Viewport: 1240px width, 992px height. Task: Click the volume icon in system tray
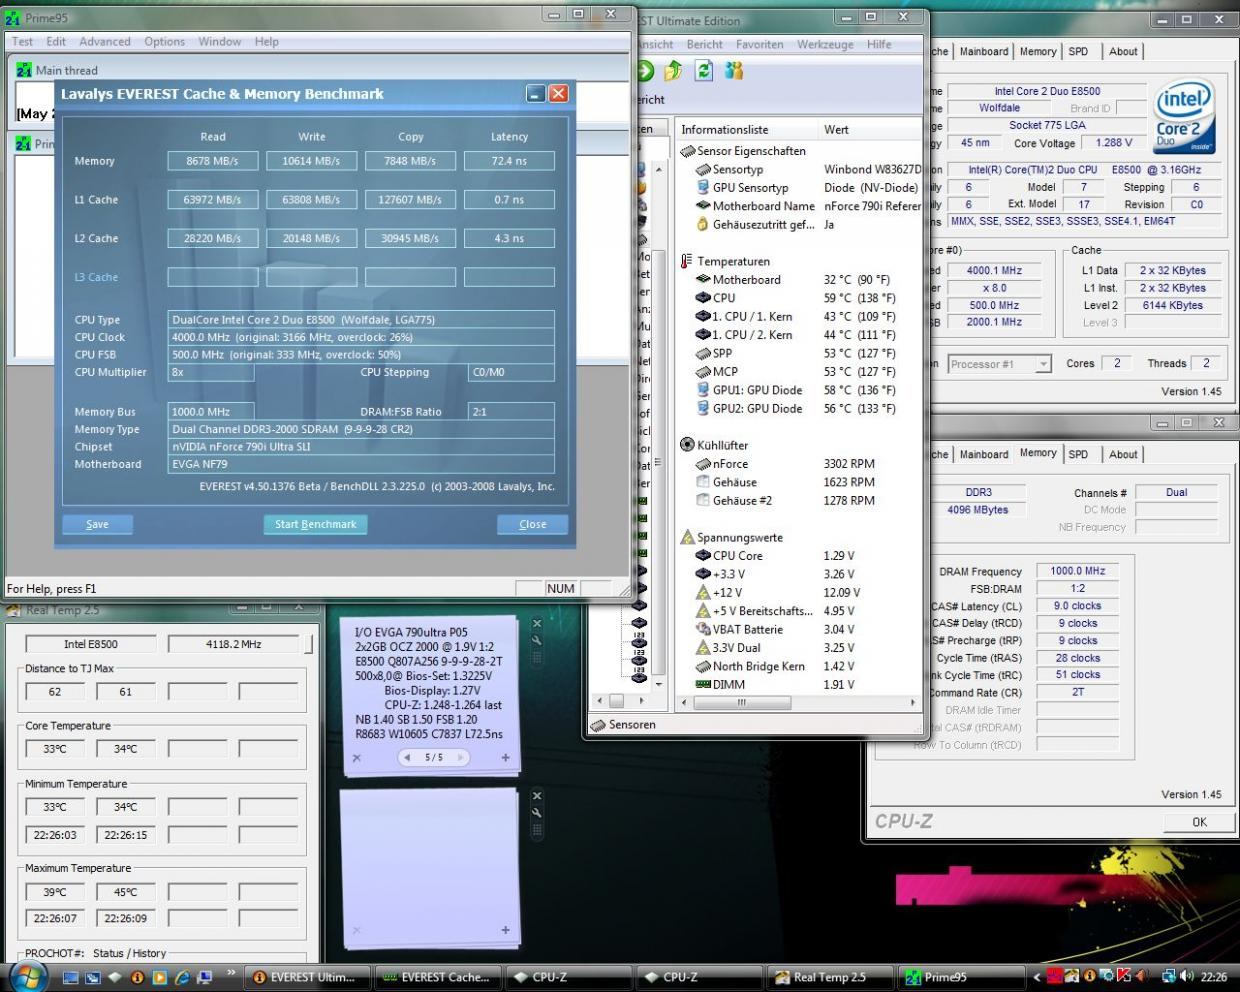pos(1188,977)
